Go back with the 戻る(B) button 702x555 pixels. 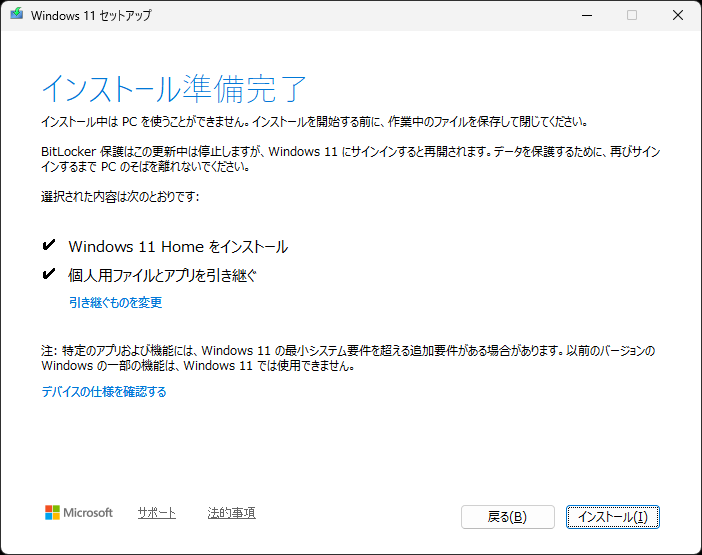click(508, 517)
